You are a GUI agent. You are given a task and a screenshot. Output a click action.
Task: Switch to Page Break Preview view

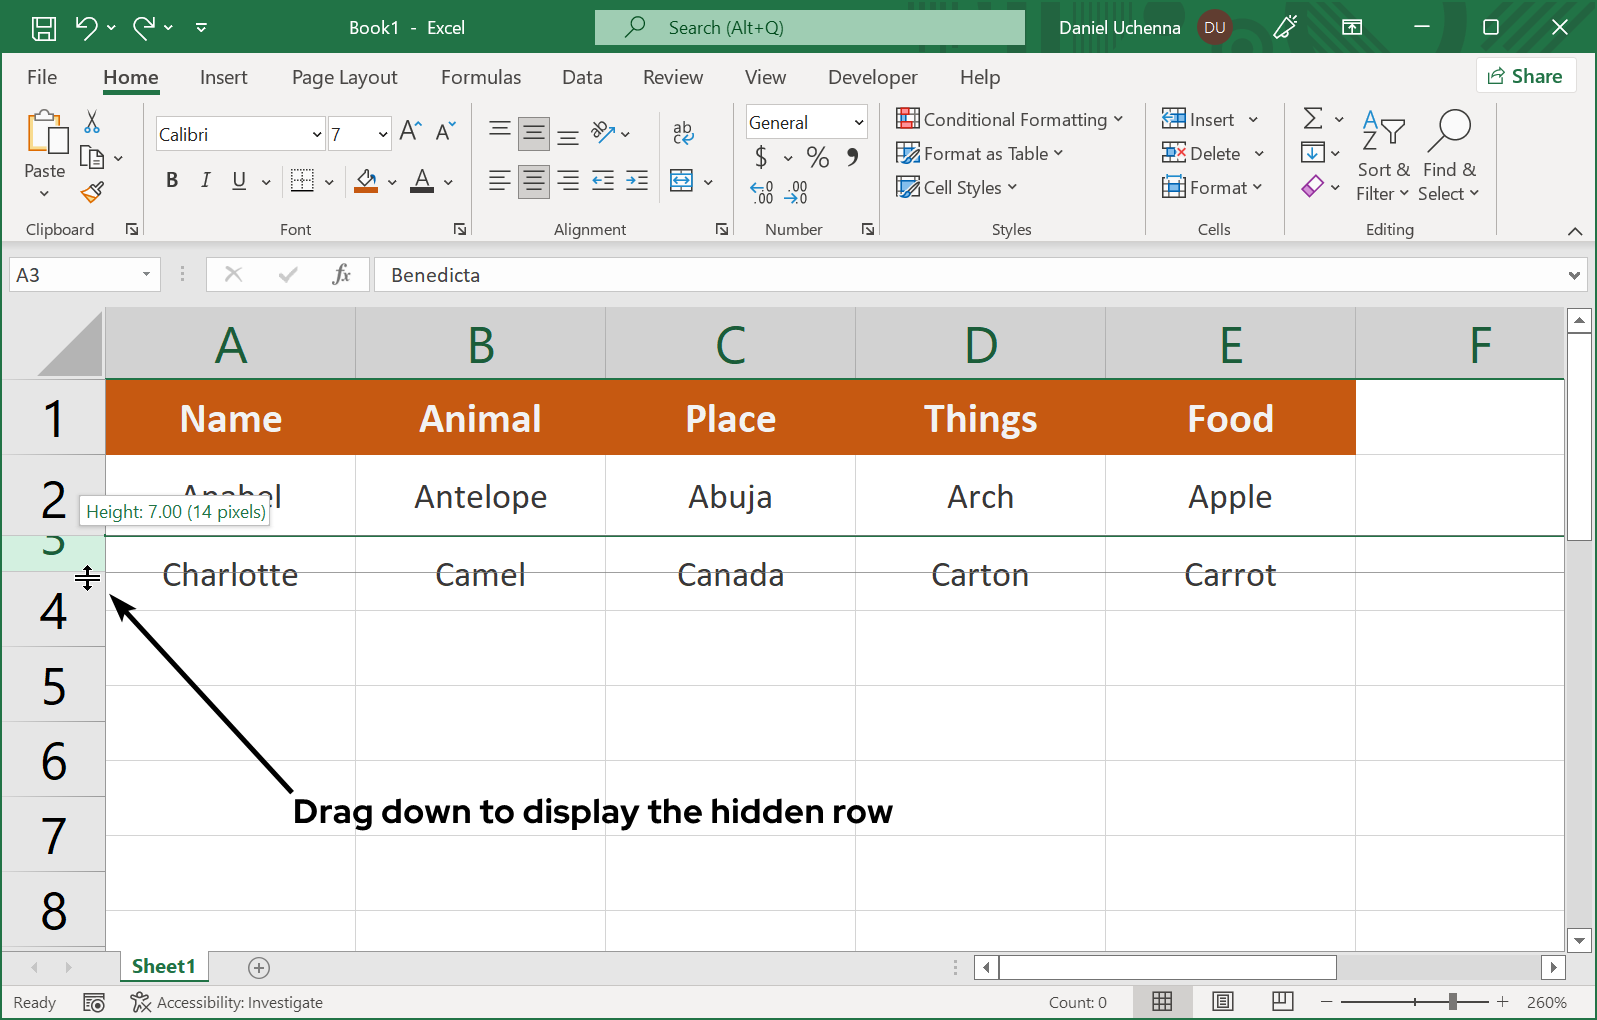1282,1001
